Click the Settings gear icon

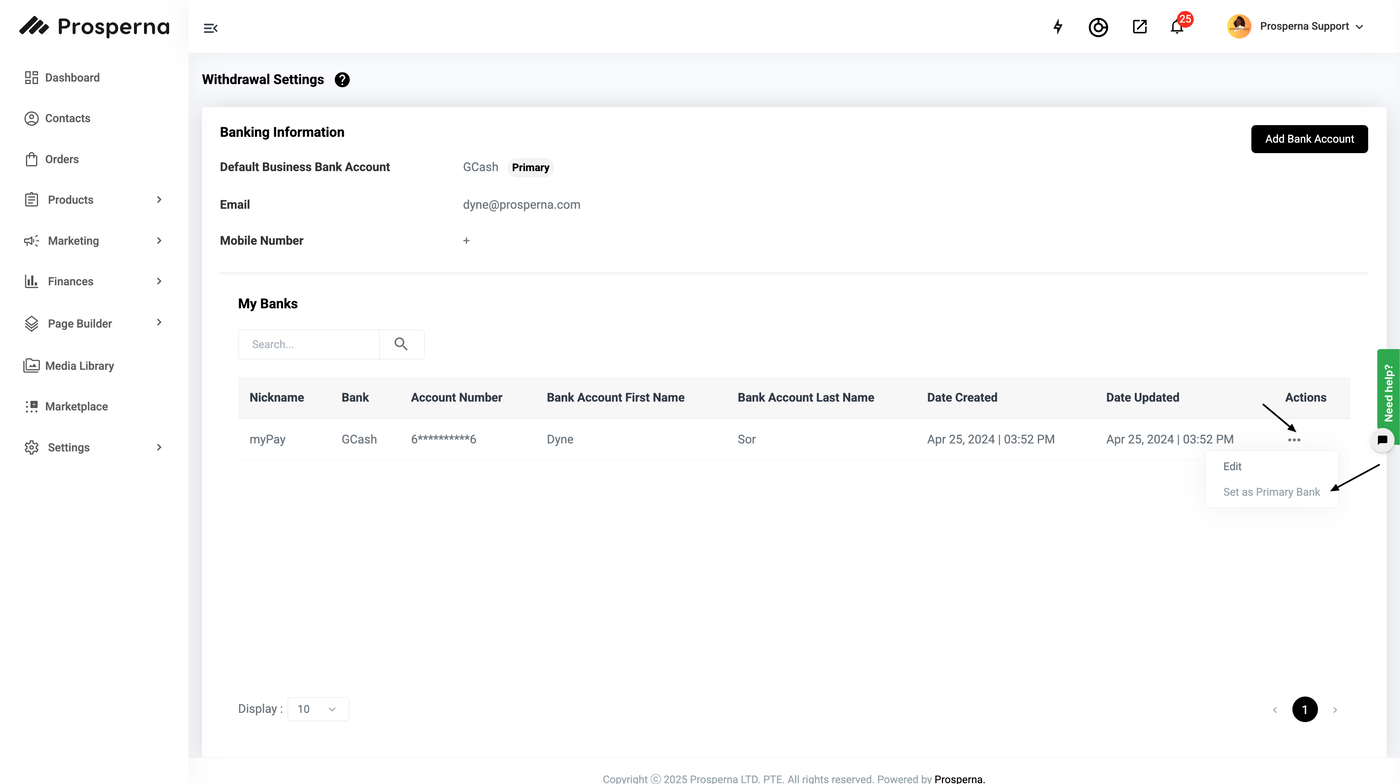point(31,448)
